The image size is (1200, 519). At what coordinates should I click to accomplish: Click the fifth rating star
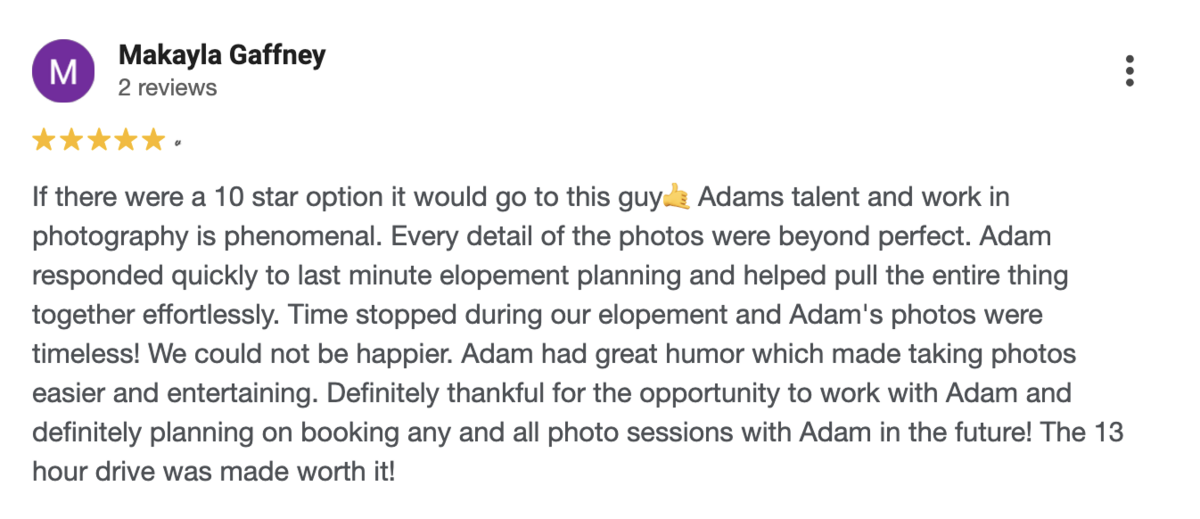click(152, 140)
